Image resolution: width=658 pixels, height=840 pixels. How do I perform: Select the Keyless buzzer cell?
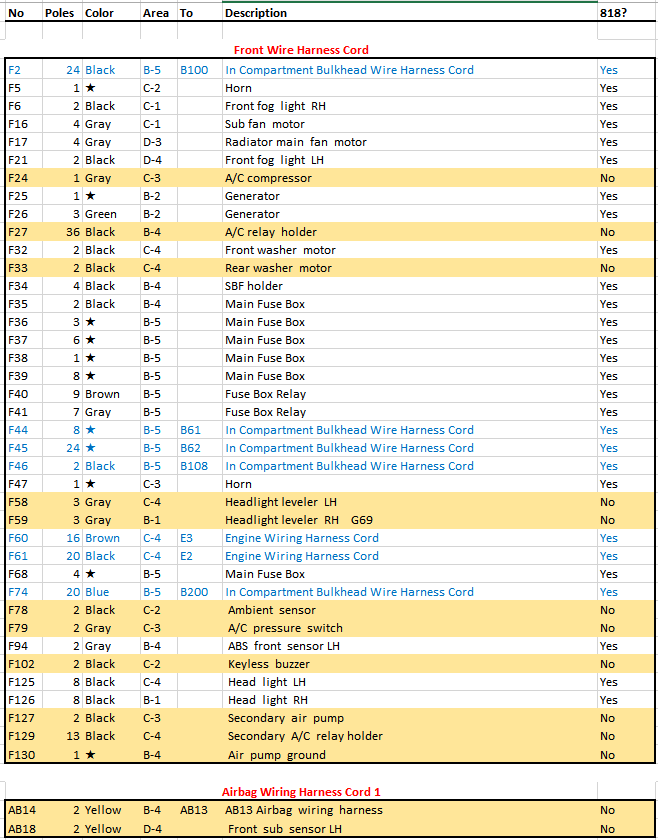(269, 664)
